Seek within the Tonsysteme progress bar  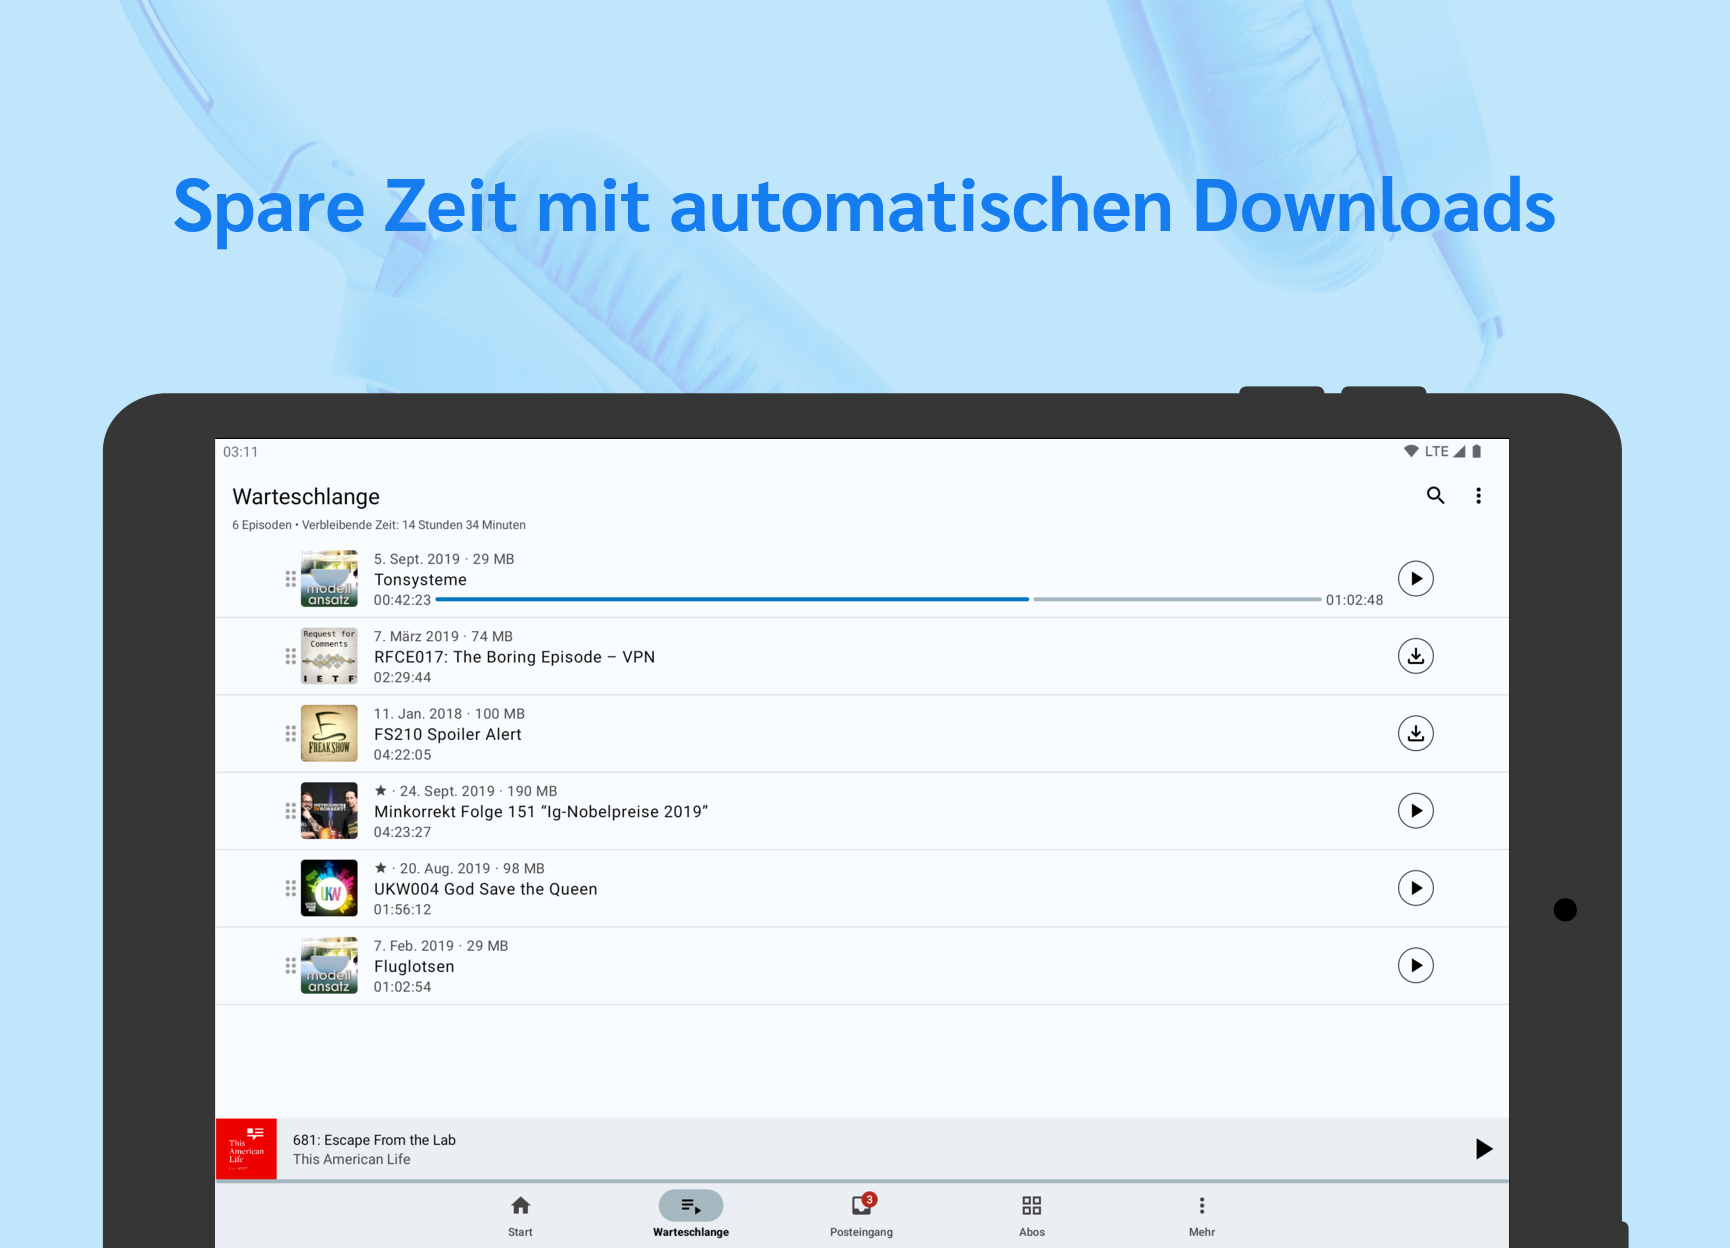pos(878,600)
